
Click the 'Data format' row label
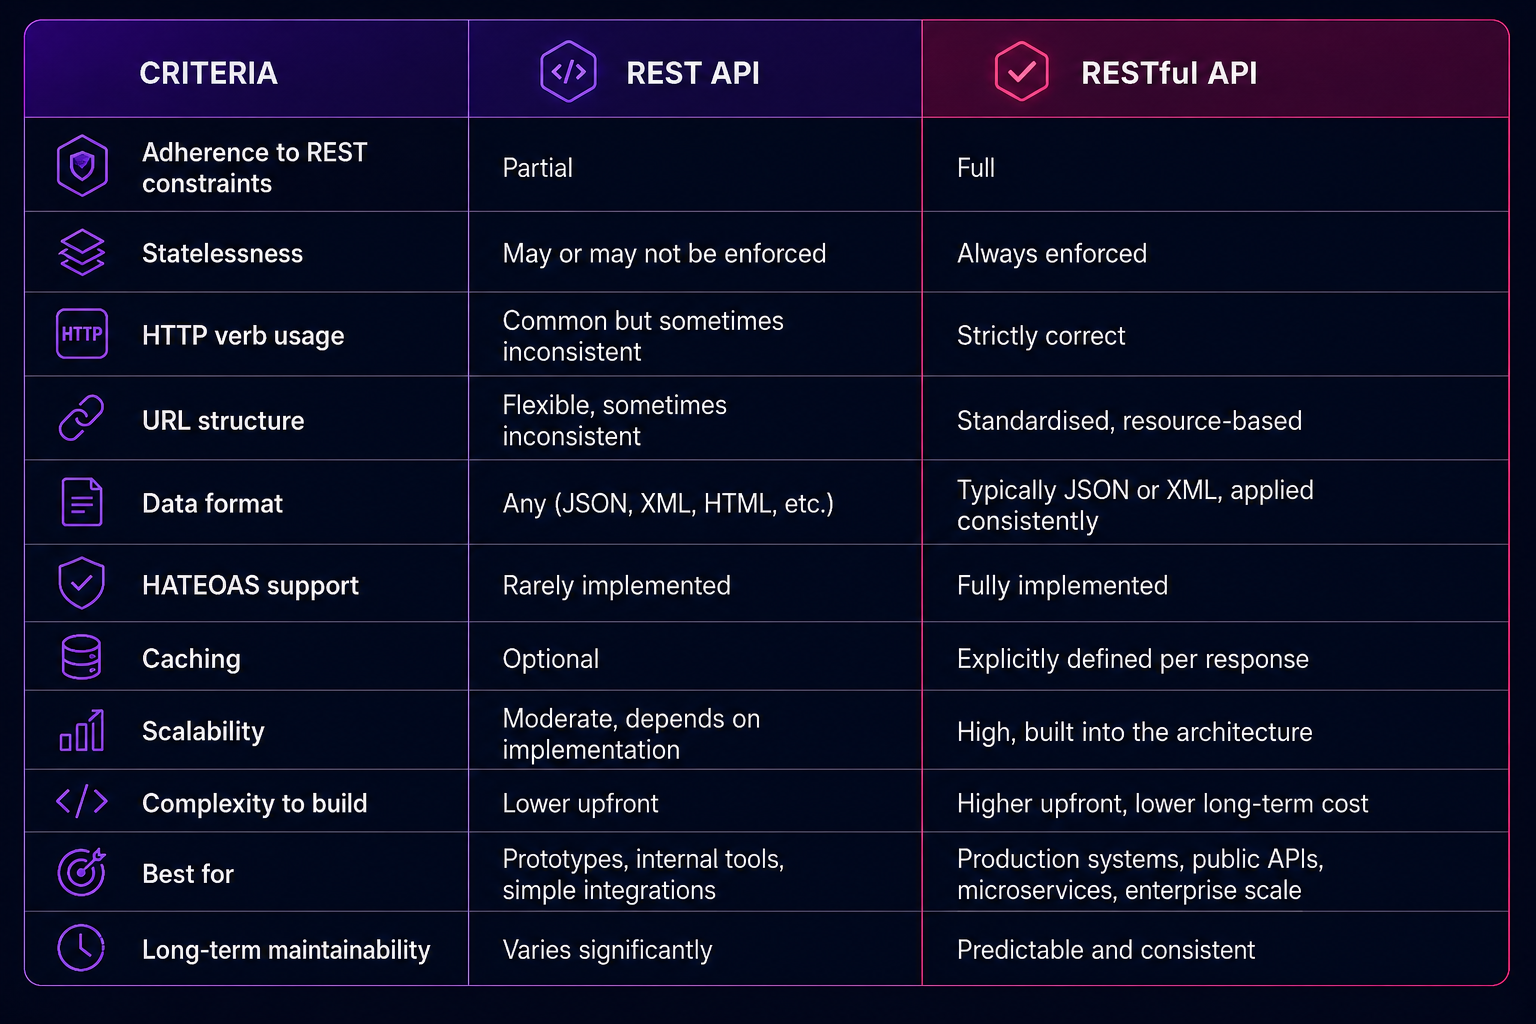click(x=212, y=503)
